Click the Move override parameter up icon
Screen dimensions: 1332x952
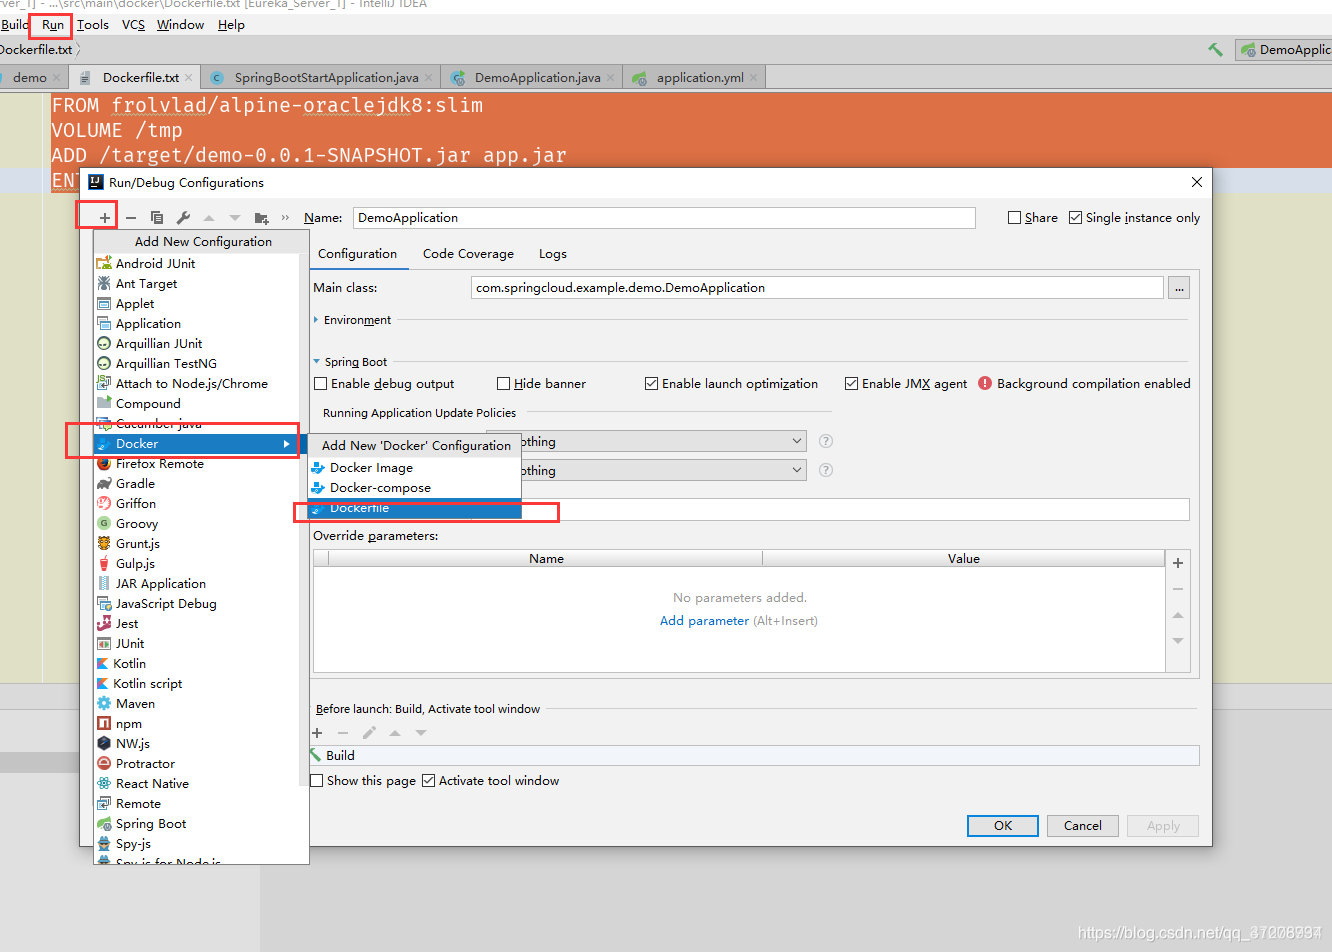click(x=1178, y=615)
